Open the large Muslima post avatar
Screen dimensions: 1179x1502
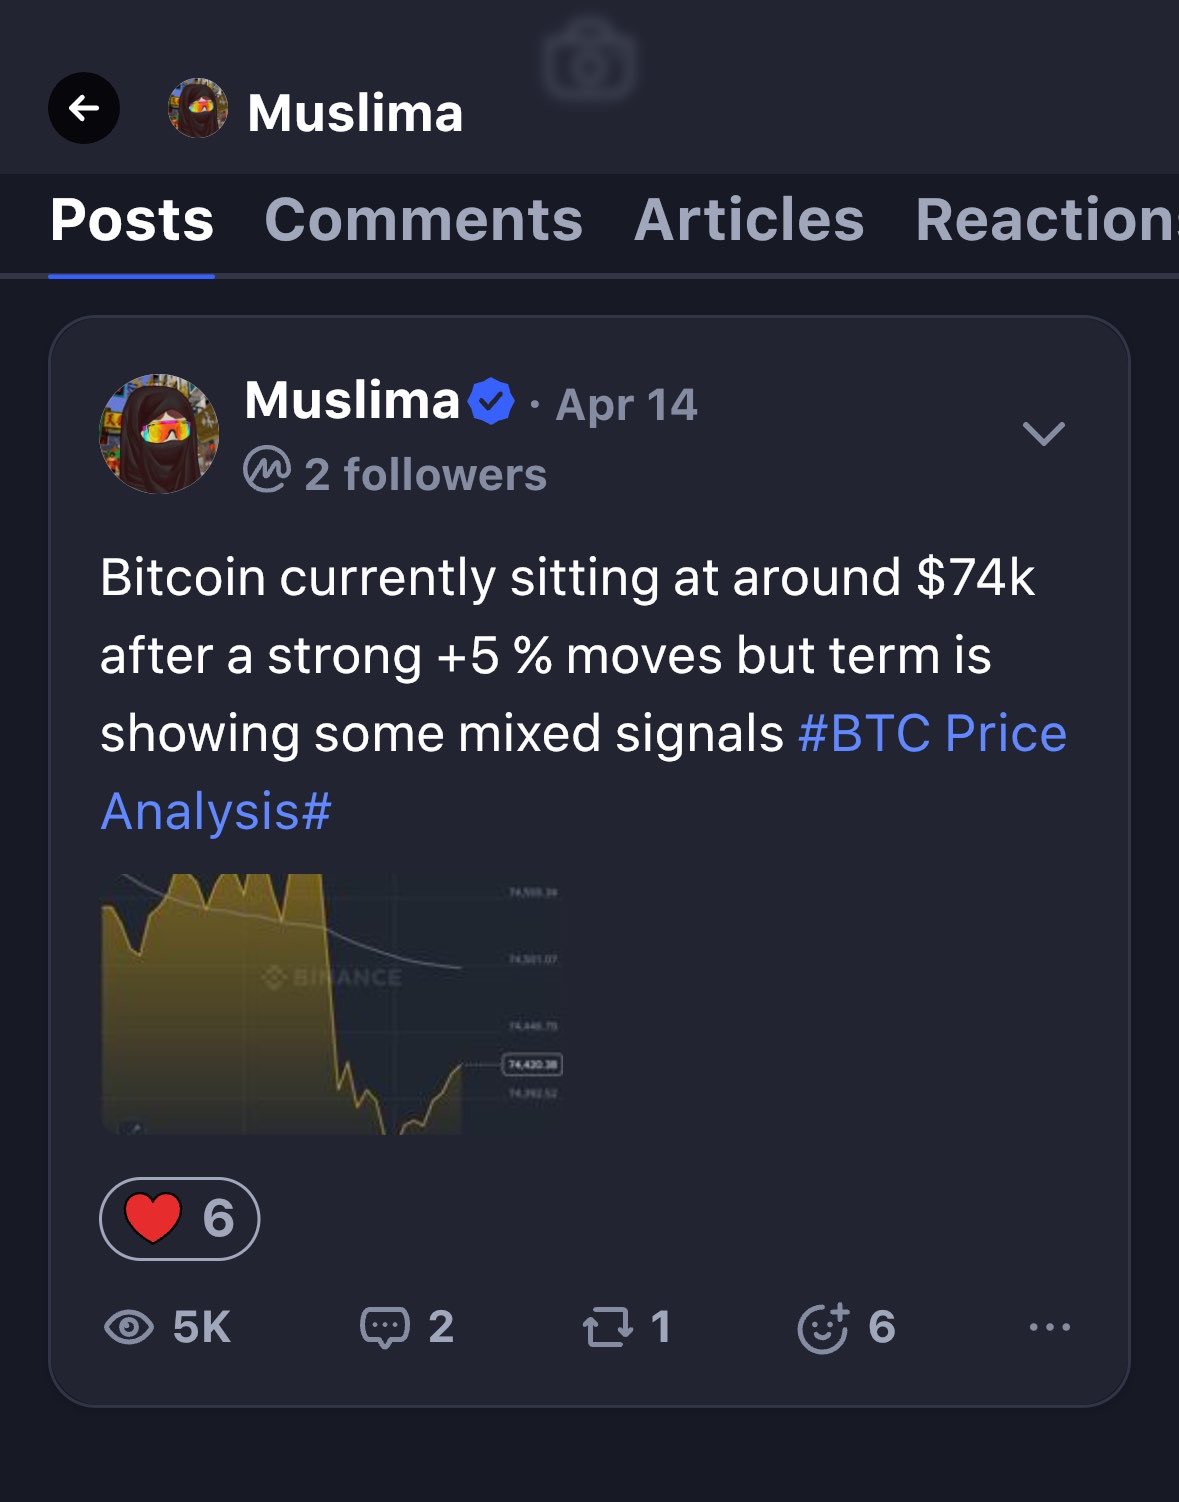159,434
